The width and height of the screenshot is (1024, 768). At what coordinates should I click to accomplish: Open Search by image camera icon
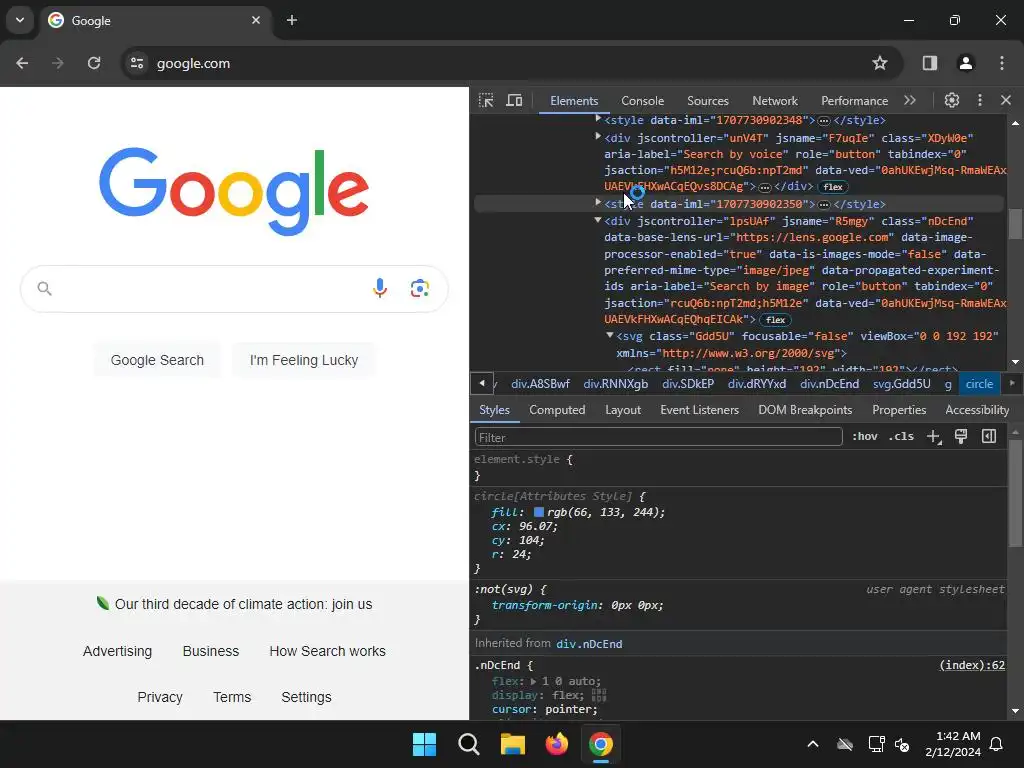click(x=420, y=288)
